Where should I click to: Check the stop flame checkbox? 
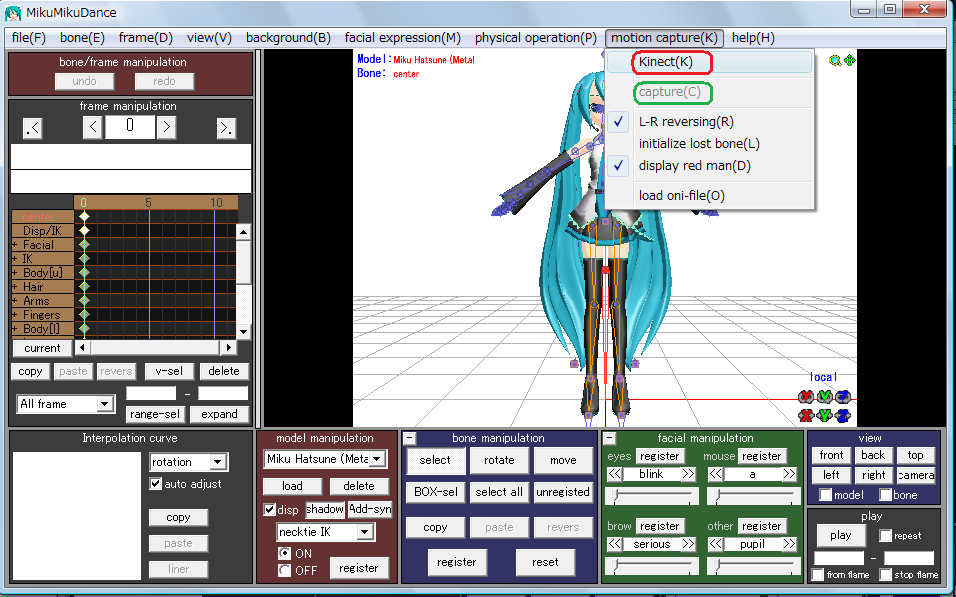click(885, 574)
